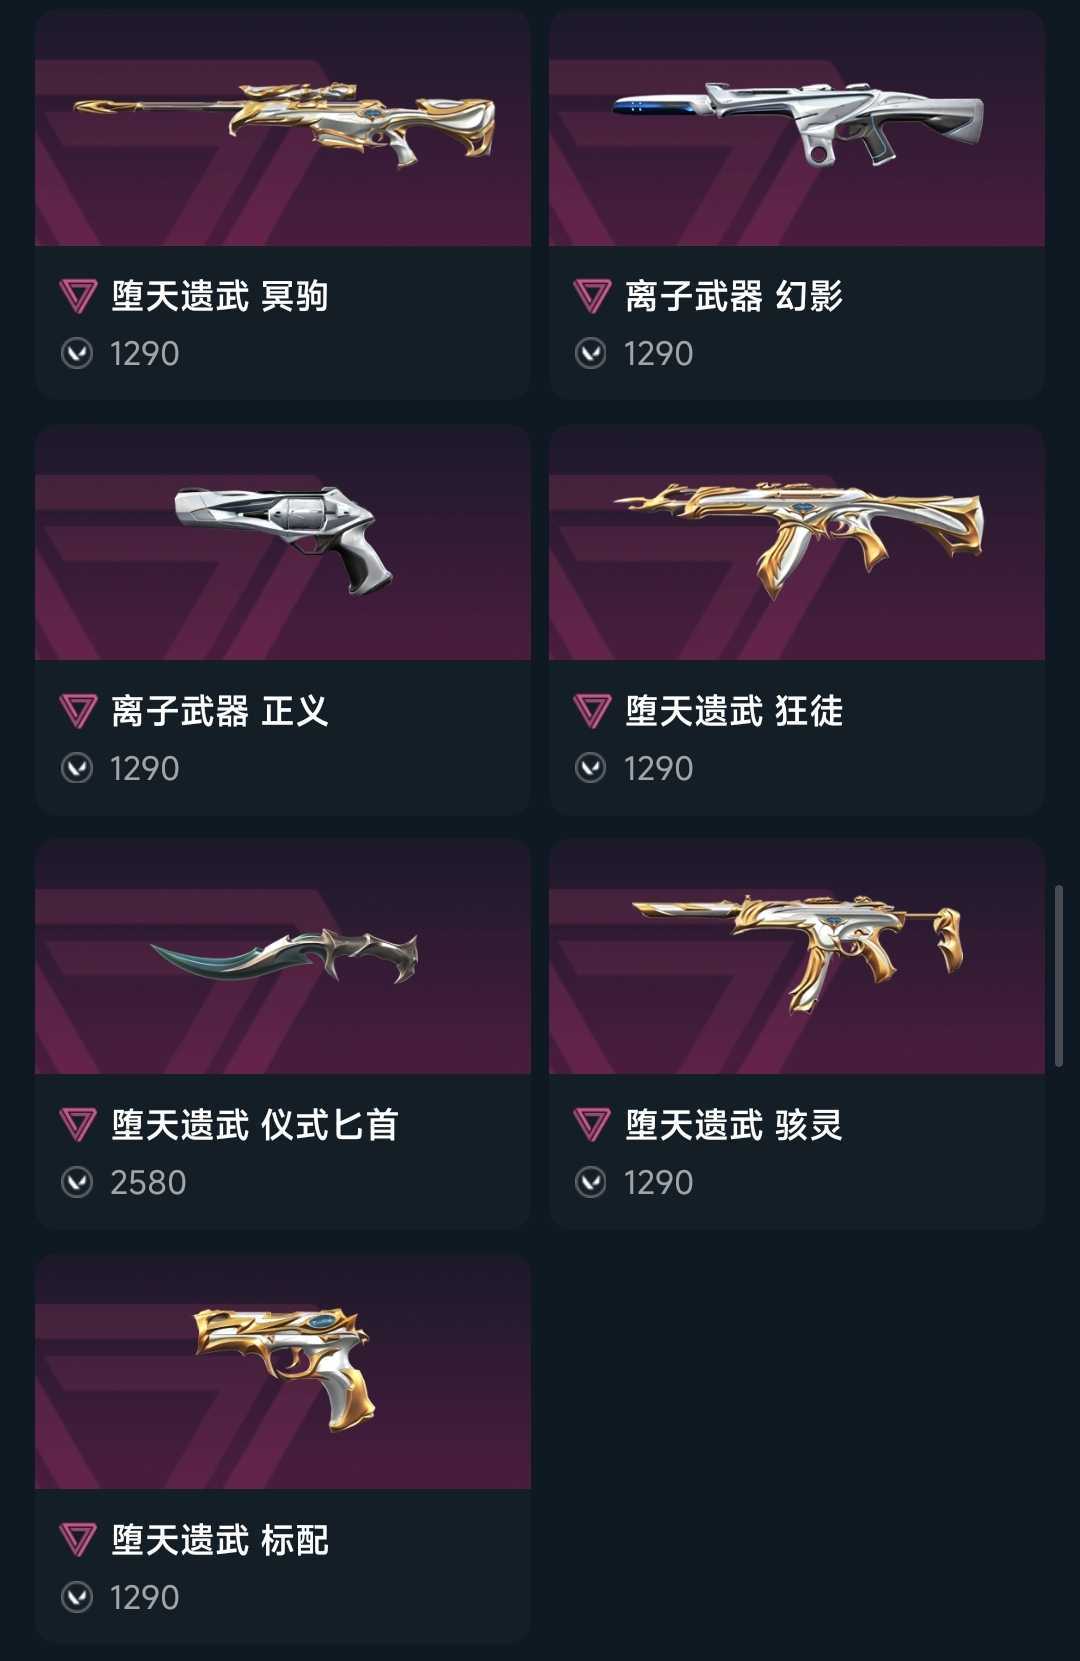Click the pink triangle icon beside 堕天遗武 标配
This screenshot has width=1080, height=1661.
point(77,1540)
